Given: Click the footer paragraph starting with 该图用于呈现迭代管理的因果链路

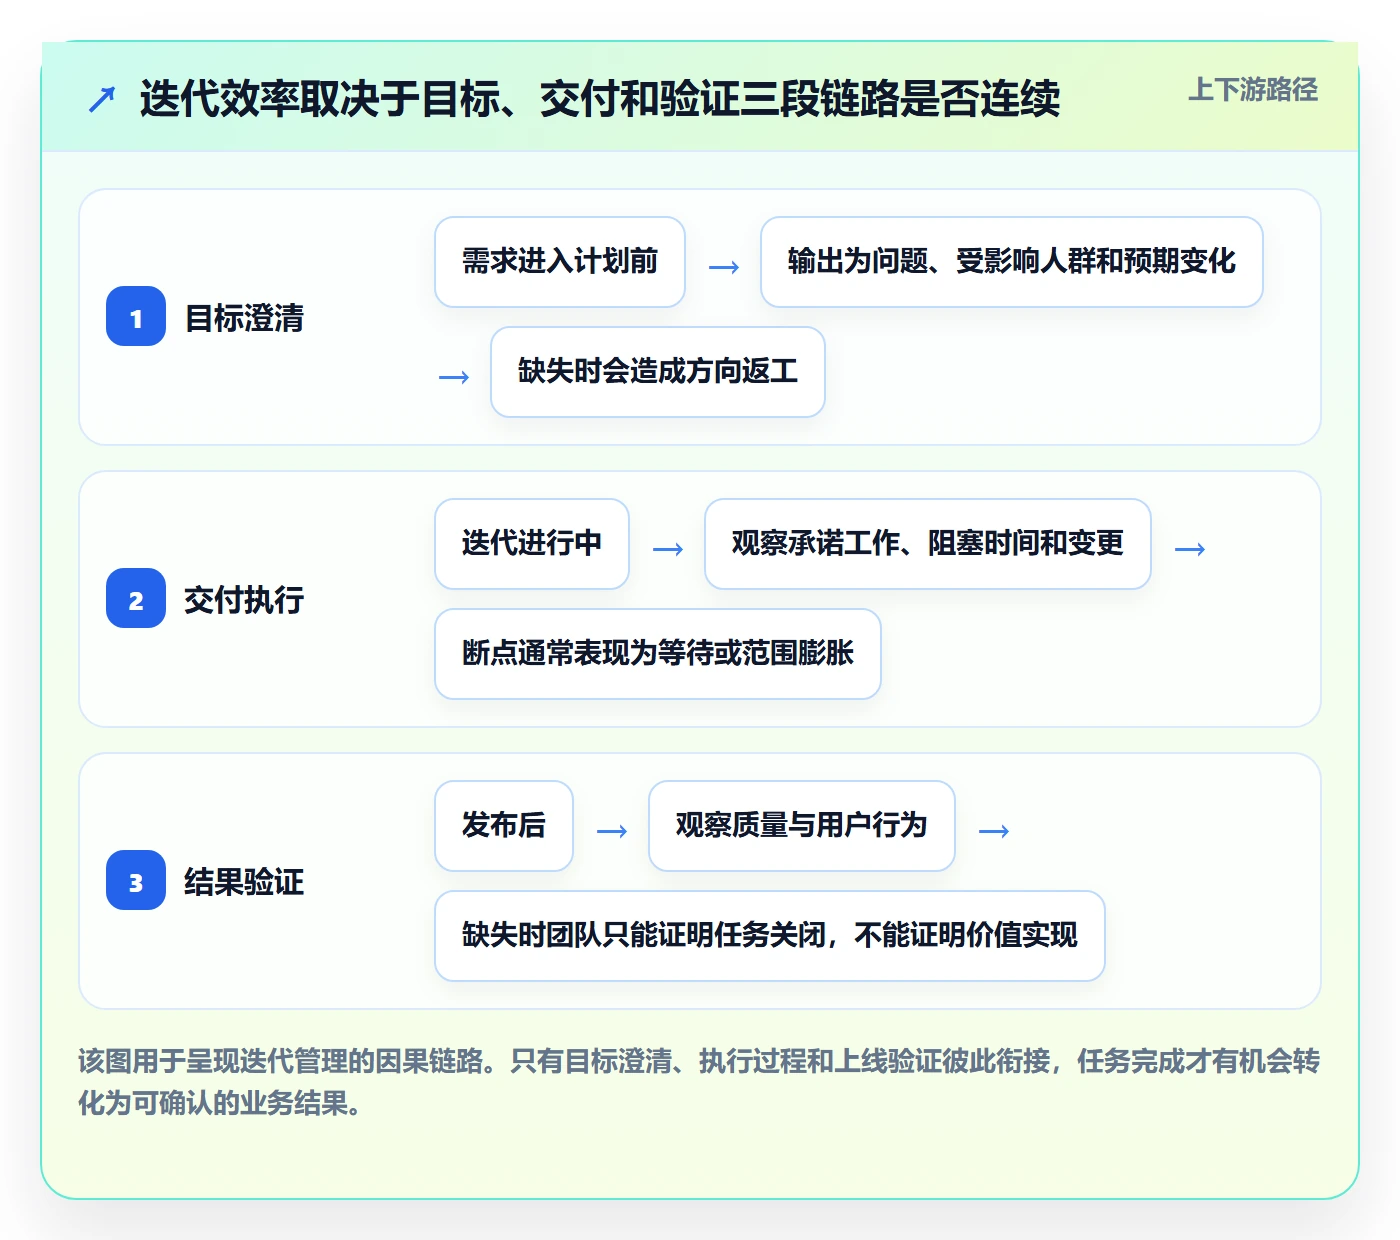Looking at the screenshot, I should click(x=699, y=1082).
